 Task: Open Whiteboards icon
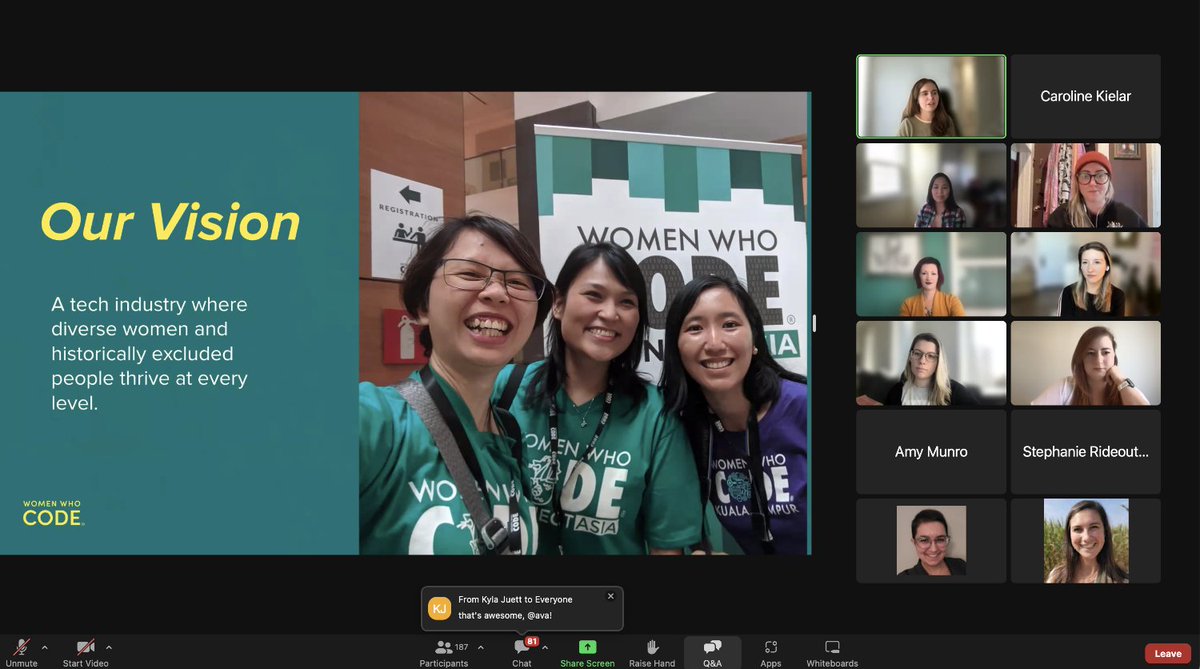(832, 647)
